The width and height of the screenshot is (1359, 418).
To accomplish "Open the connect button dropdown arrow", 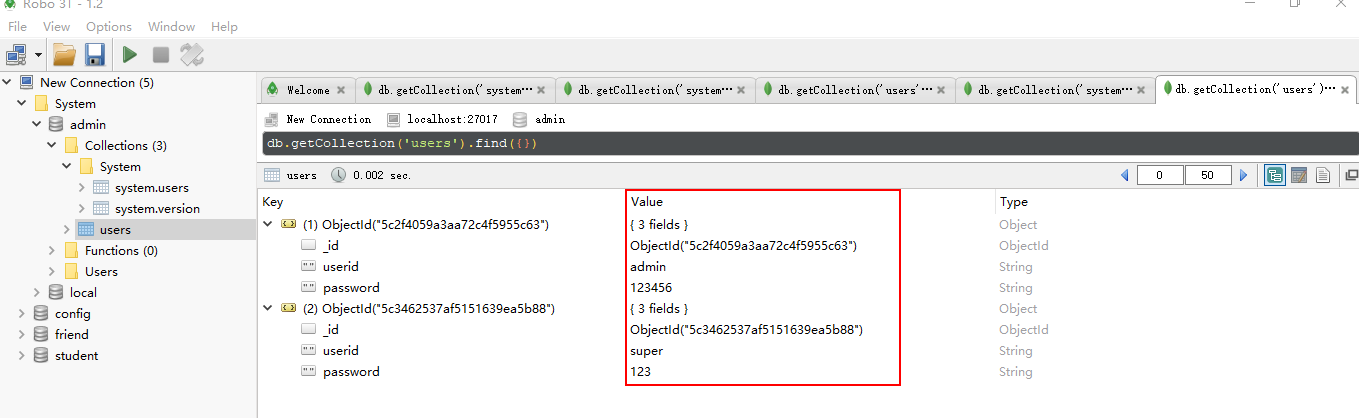I will (x=38, y=54).
